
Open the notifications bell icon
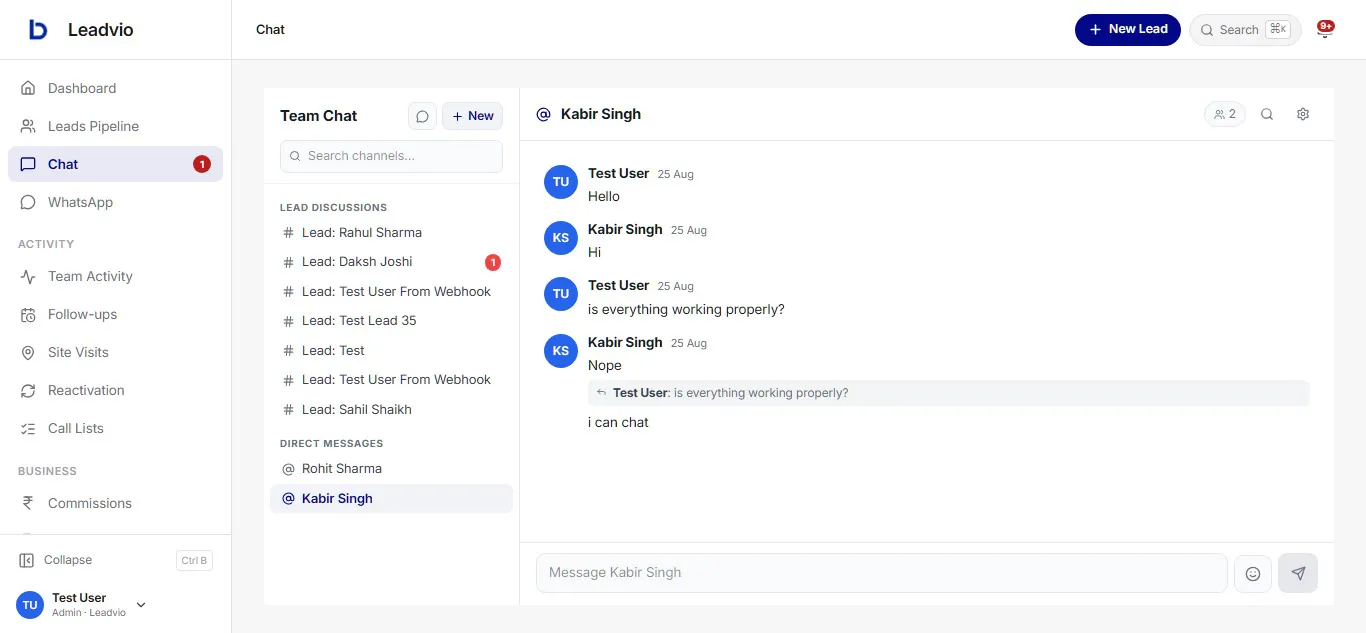1325,30
